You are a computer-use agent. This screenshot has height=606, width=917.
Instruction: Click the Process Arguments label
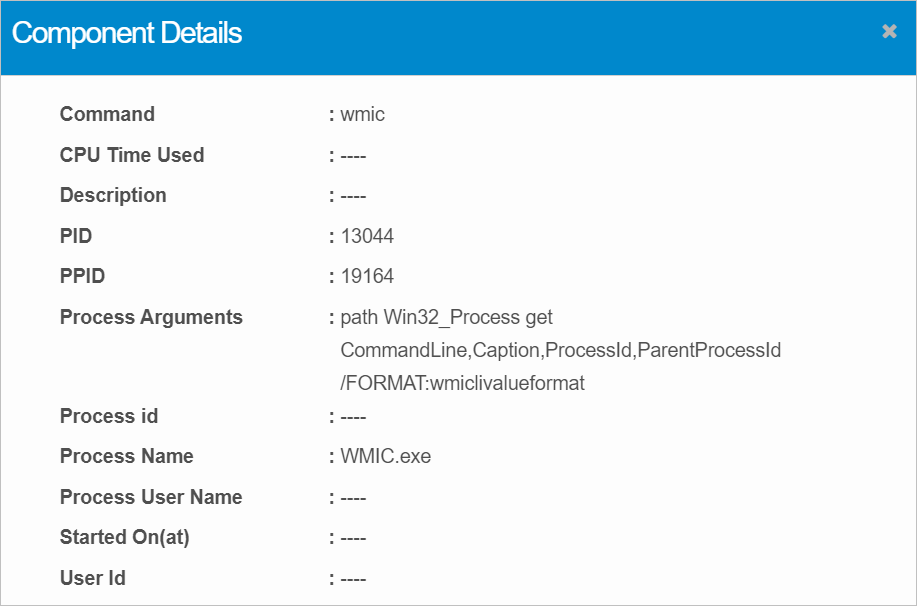pyautogui.click(x=151, y=317)
